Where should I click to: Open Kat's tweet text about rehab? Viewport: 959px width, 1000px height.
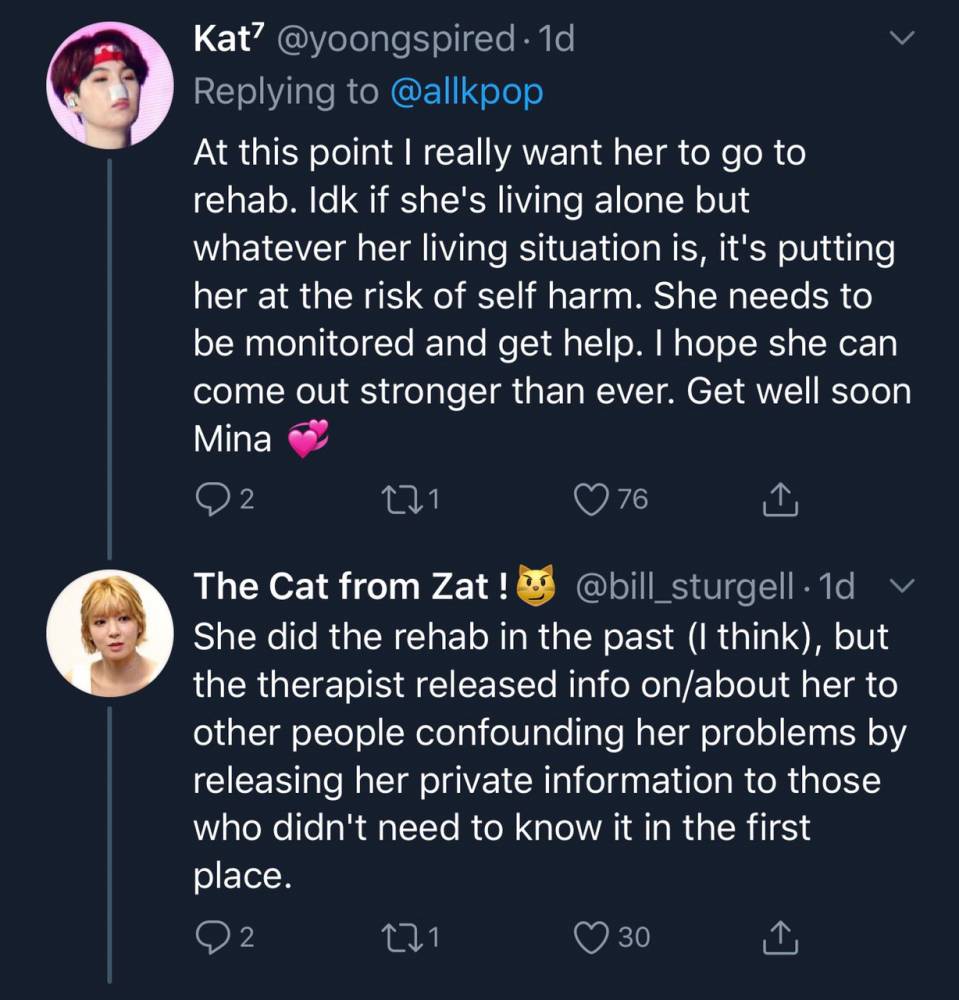pyautogui.click(x=550, y=296)
